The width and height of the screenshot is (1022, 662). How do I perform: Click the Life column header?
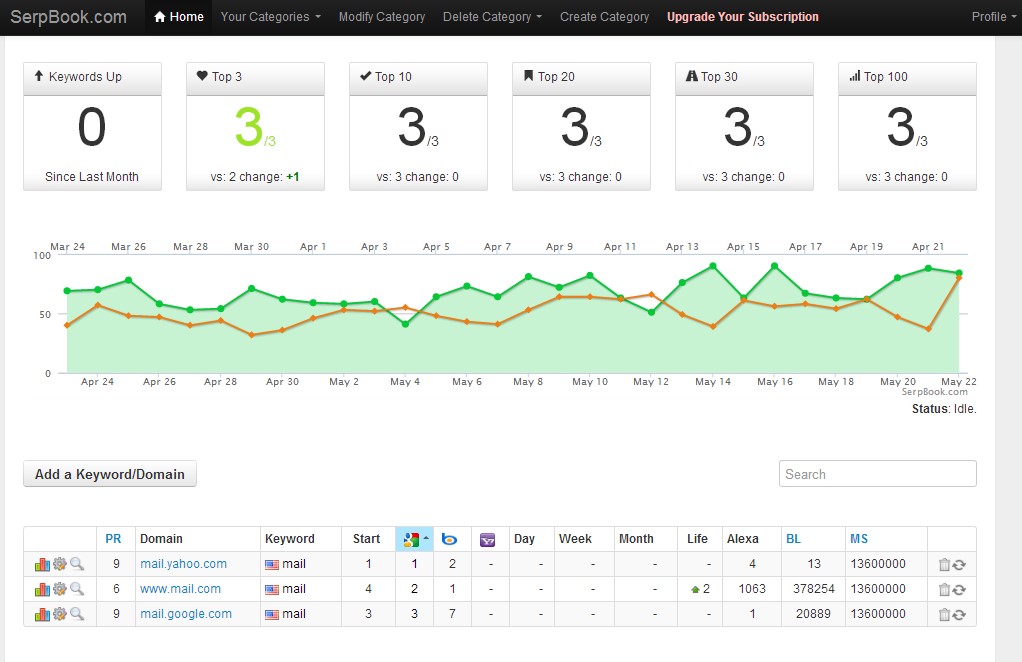pos(697,539)
